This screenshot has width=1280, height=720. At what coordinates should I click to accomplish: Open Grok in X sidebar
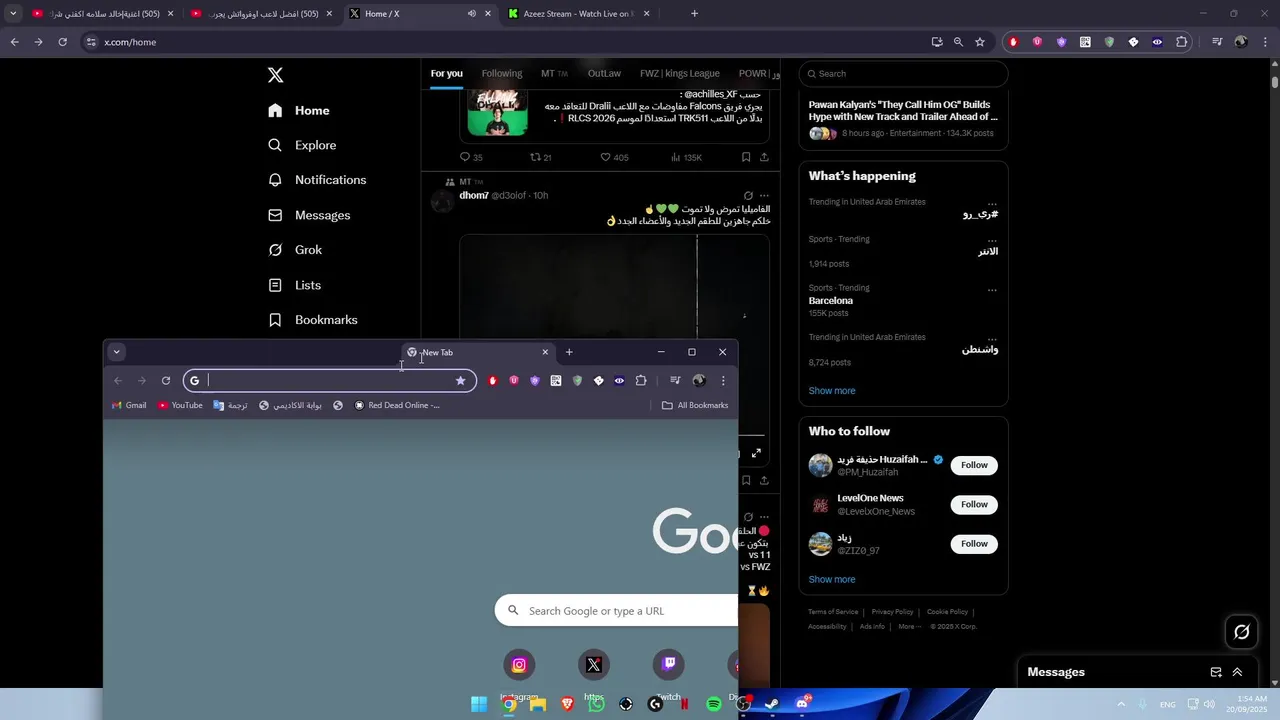coord(295,250)
